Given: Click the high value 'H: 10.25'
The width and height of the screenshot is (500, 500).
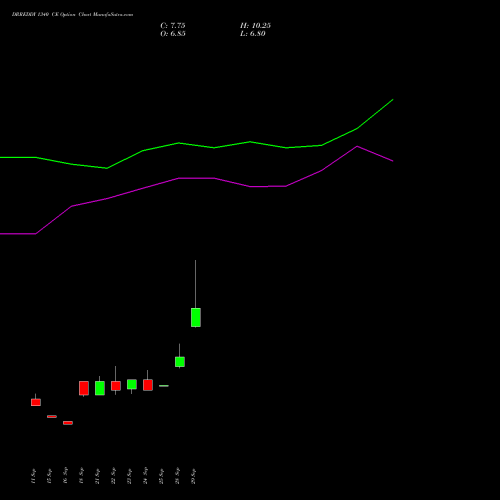Looking at the screenshot, I should [x=255, y=26].
